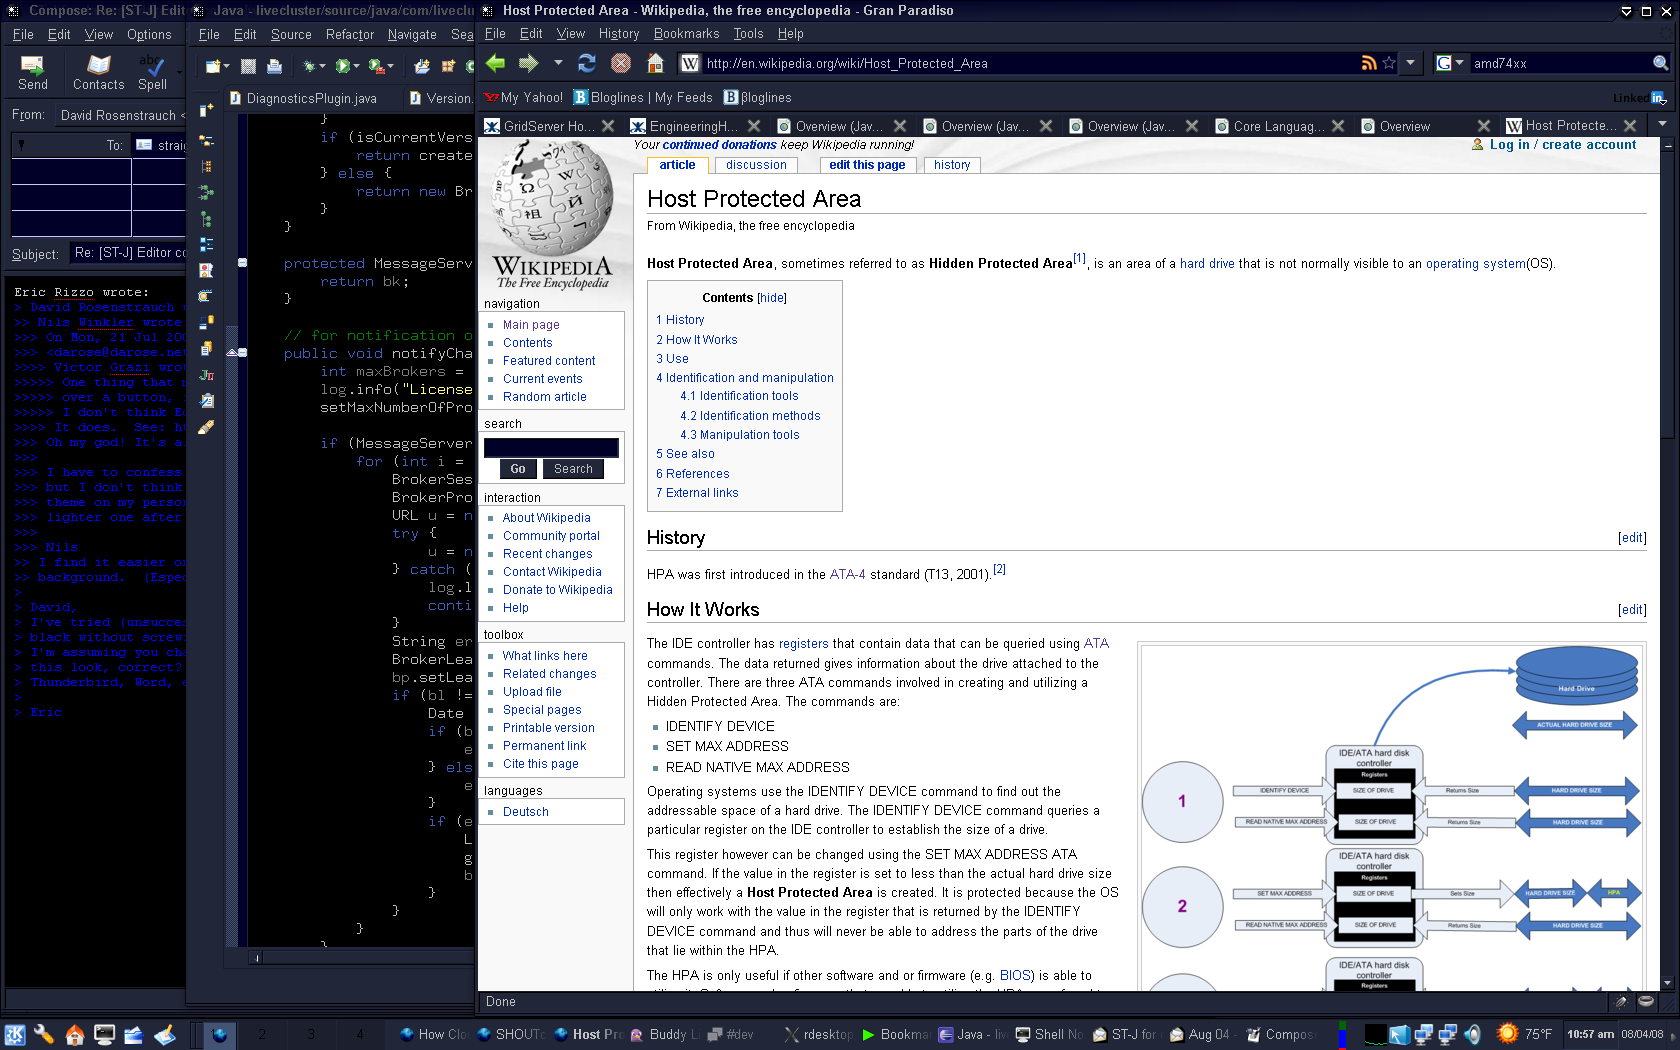Open the From sender dropdown in Compose
Image resolution: width=1680 pixels, height=1050 pixels.
coord(121,115)
